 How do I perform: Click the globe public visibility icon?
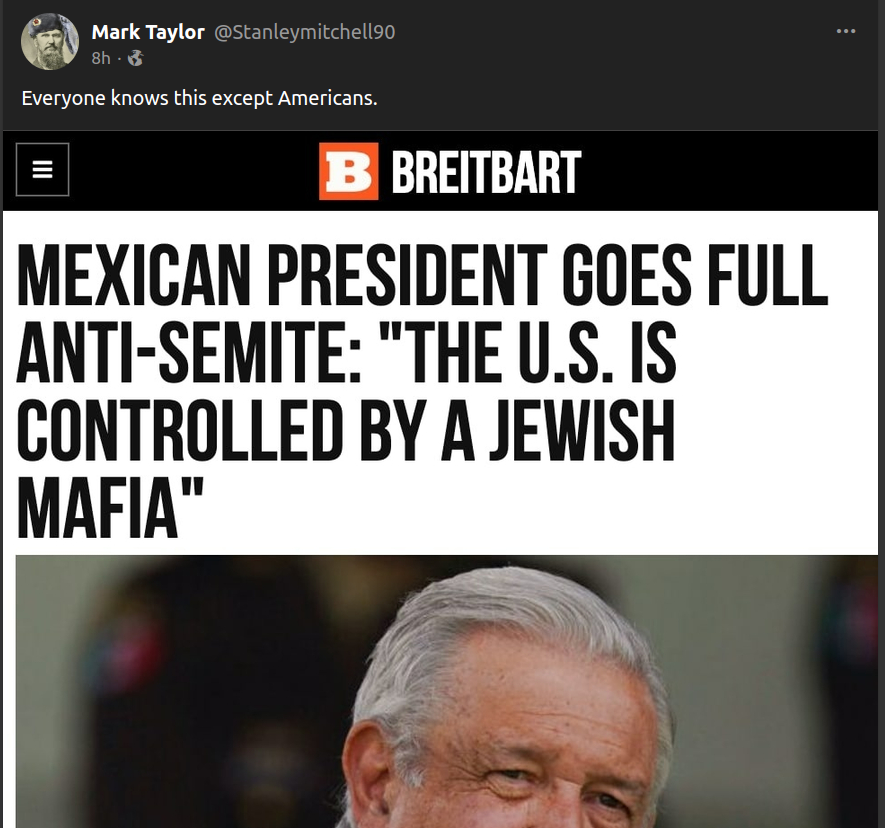(x=135, y=58)
